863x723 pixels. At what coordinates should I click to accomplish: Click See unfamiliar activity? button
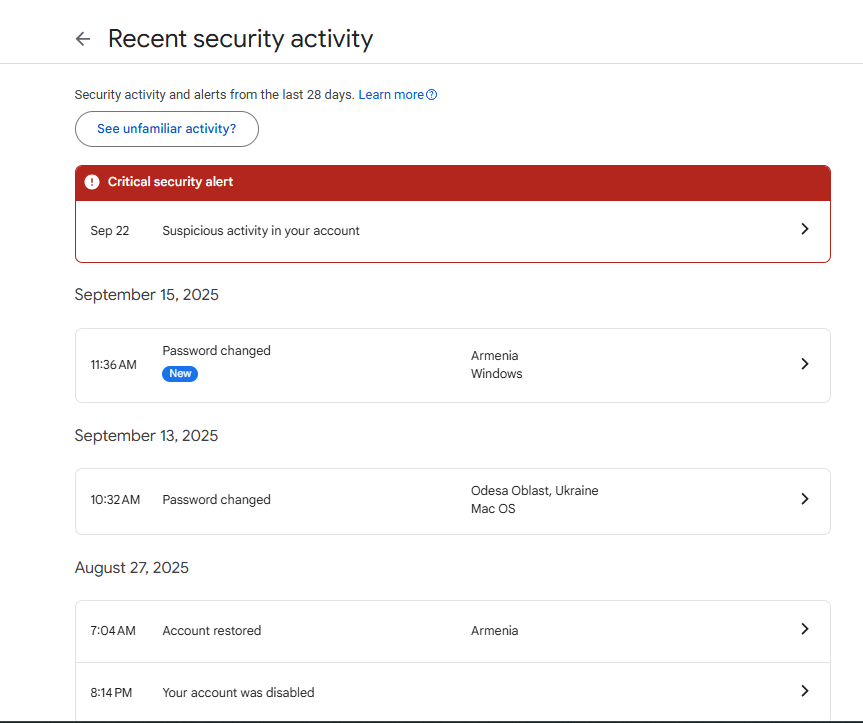coord(167,129)
